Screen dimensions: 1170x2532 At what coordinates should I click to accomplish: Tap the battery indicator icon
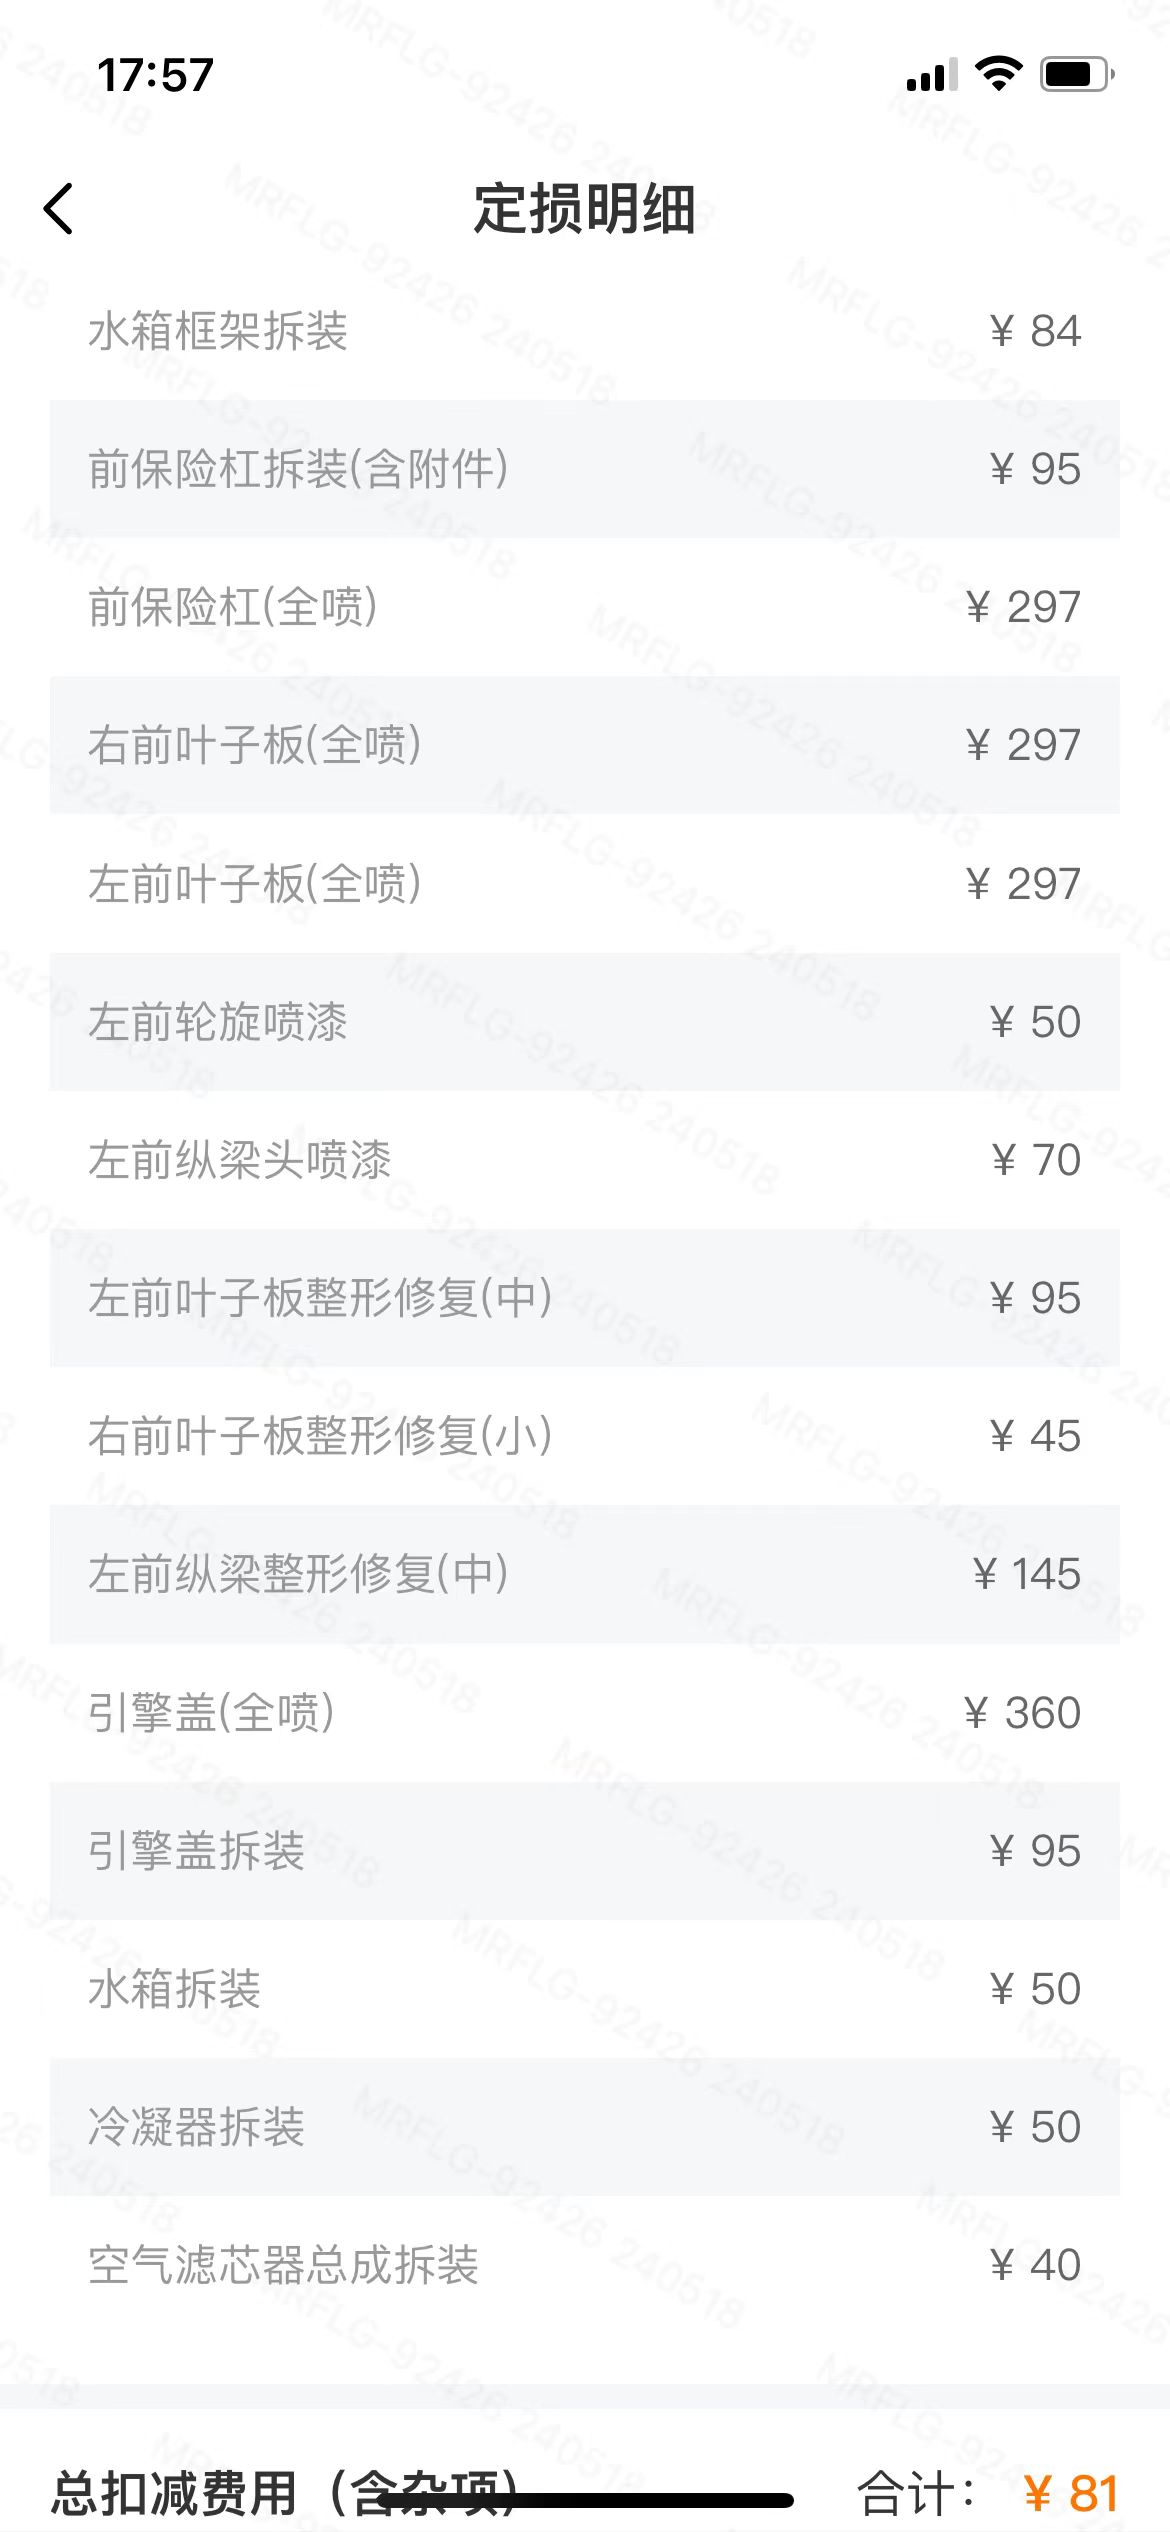tap(1076, 74)
